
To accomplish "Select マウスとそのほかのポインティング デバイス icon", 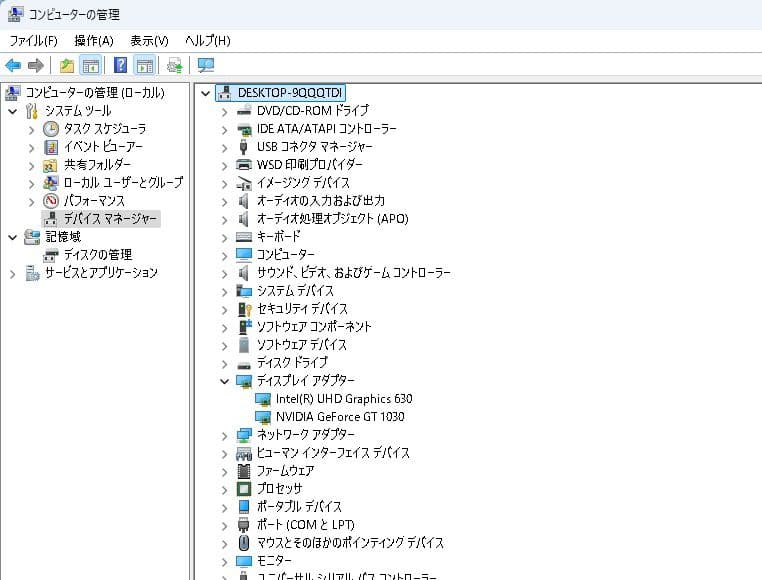I will (244, 543).
